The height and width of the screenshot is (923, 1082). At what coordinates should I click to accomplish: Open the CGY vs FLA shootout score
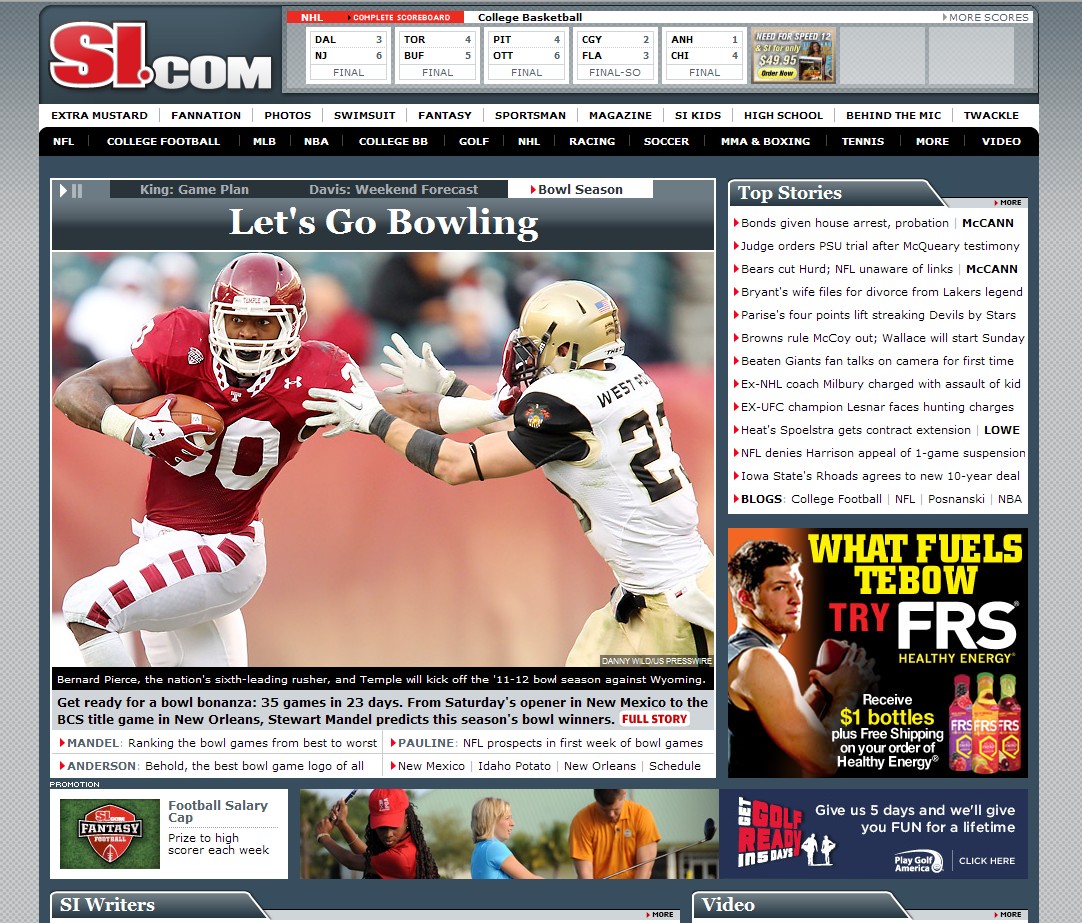[x=615, y=56]
